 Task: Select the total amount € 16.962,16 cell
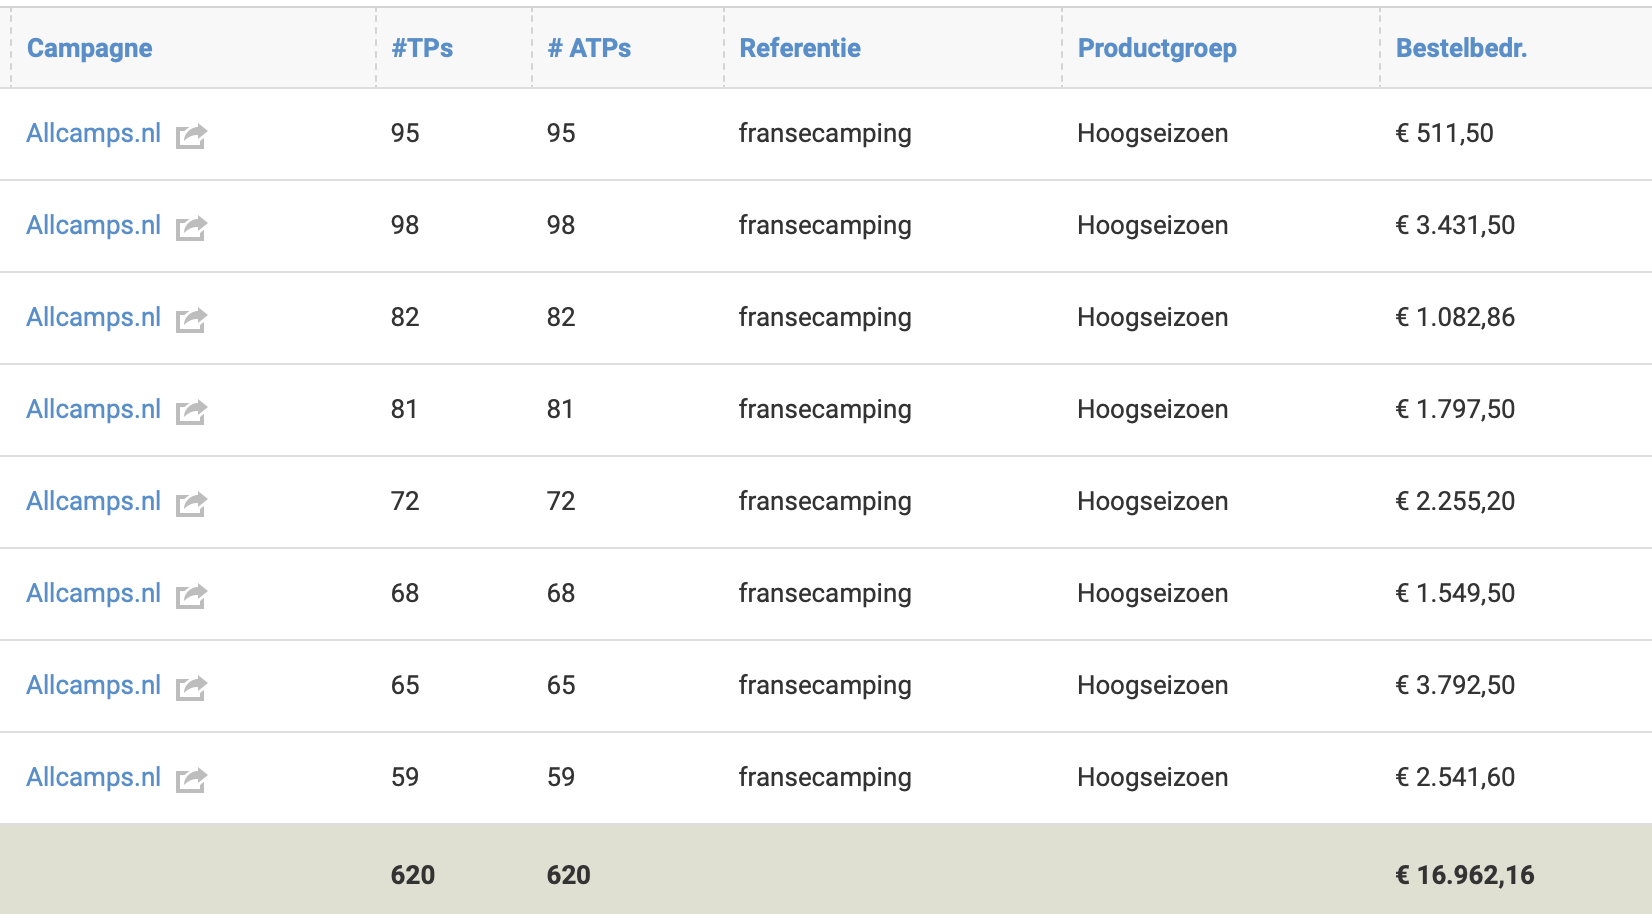1464,875
